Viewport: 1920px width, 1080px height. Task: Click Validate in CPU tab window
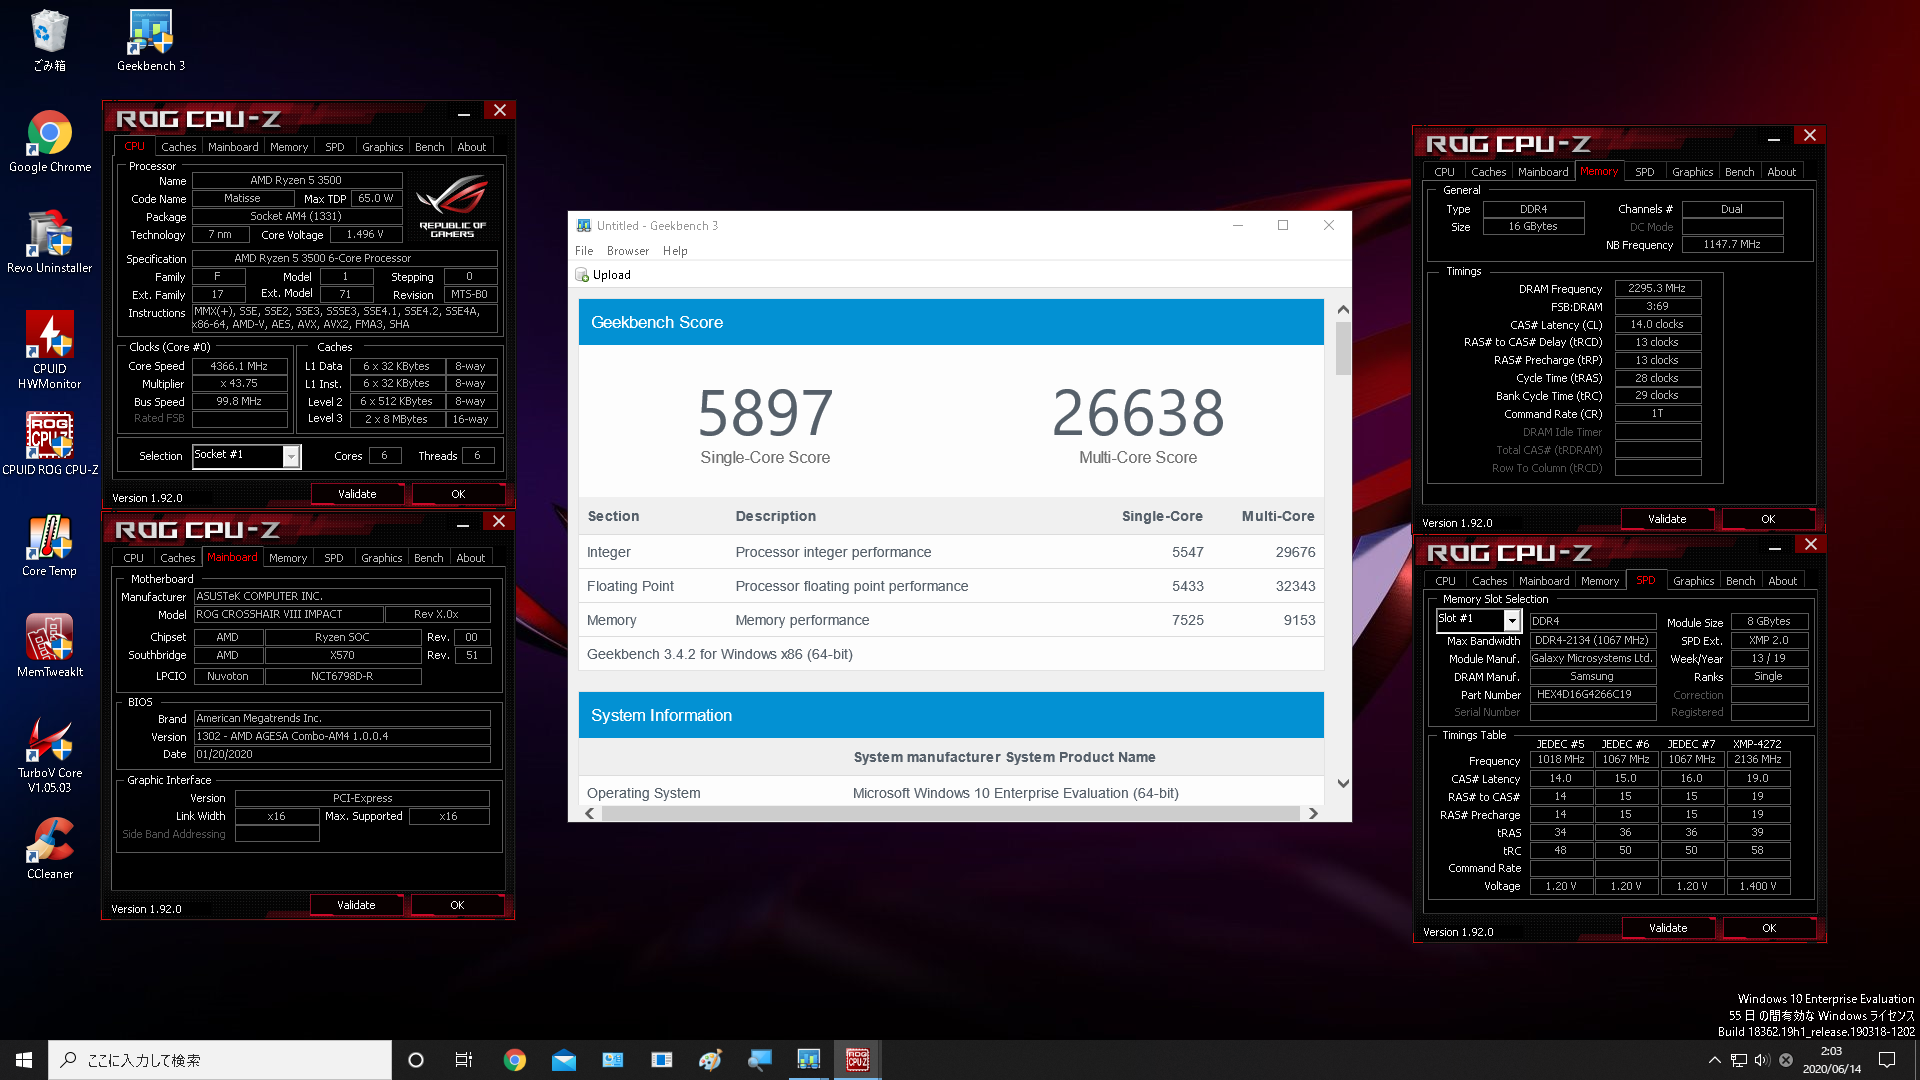357,494
